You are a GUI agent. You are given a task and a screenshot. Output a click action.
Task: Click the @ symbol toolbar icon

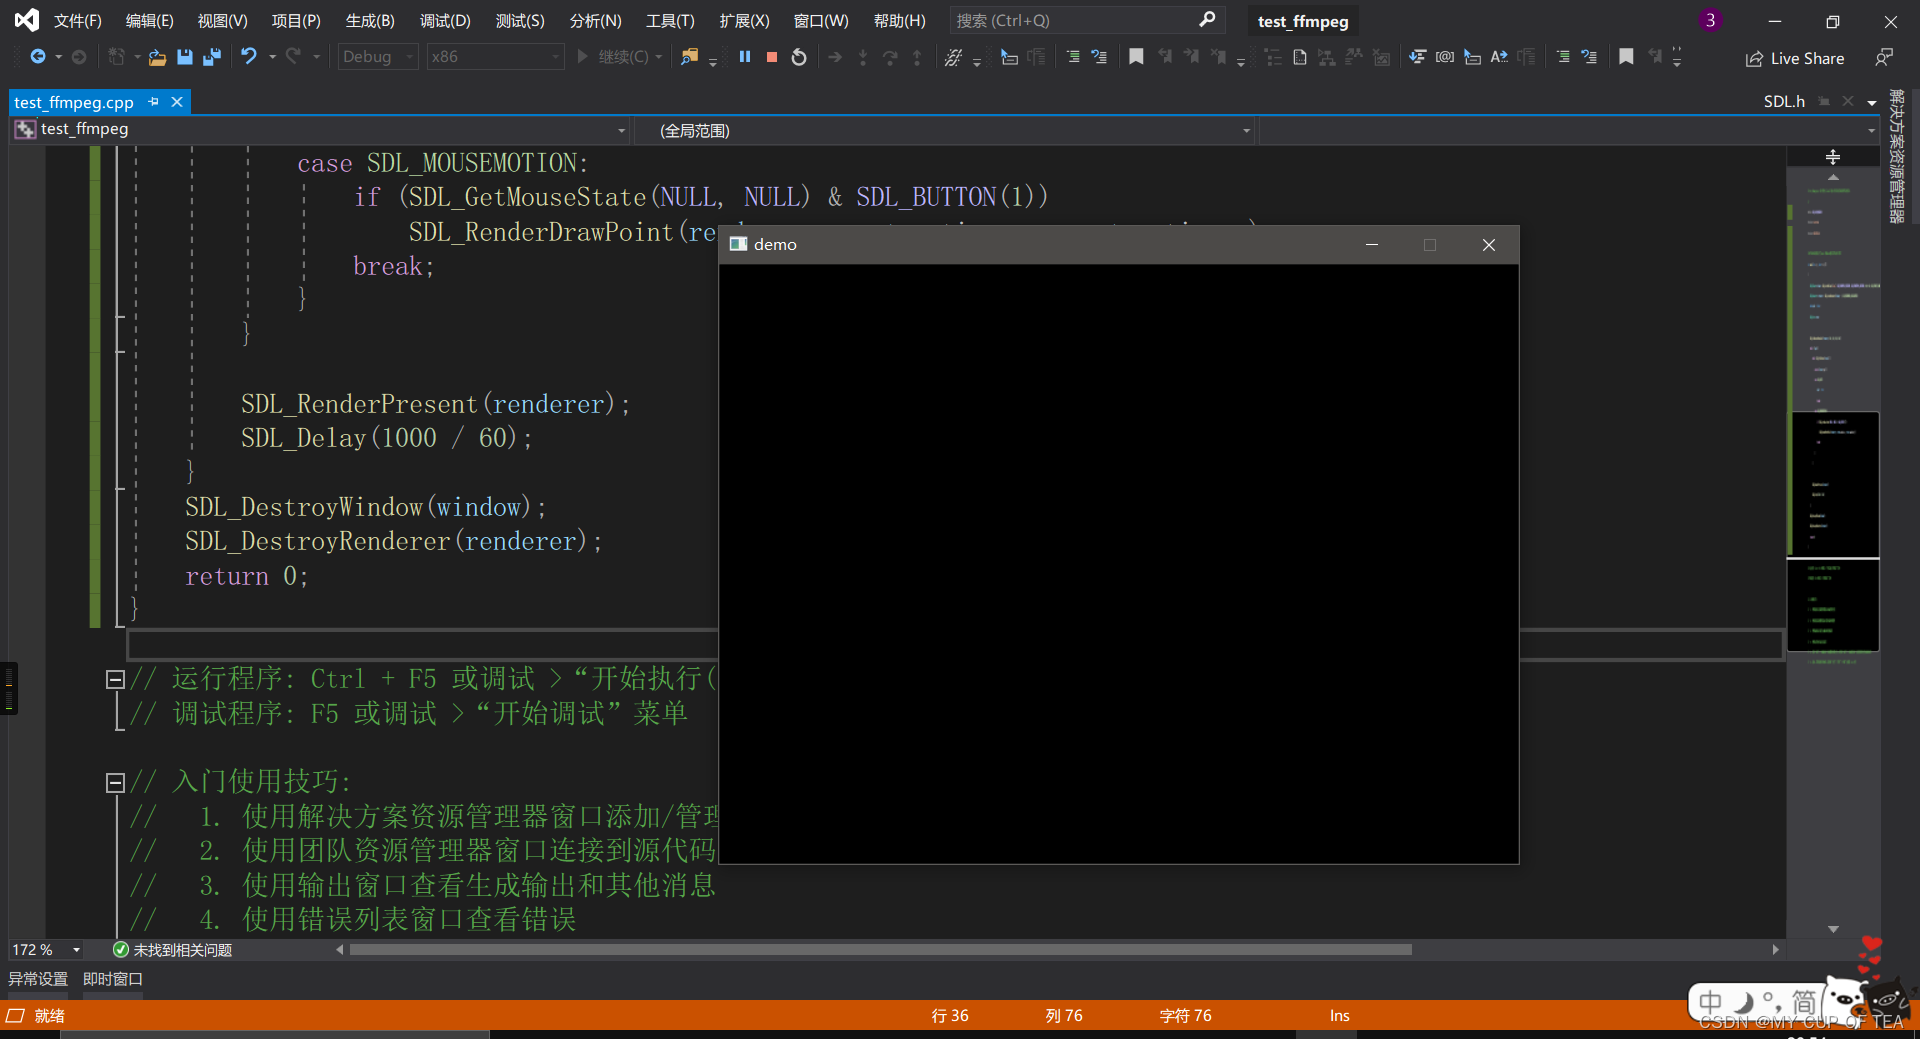(x=1445, y=57)
